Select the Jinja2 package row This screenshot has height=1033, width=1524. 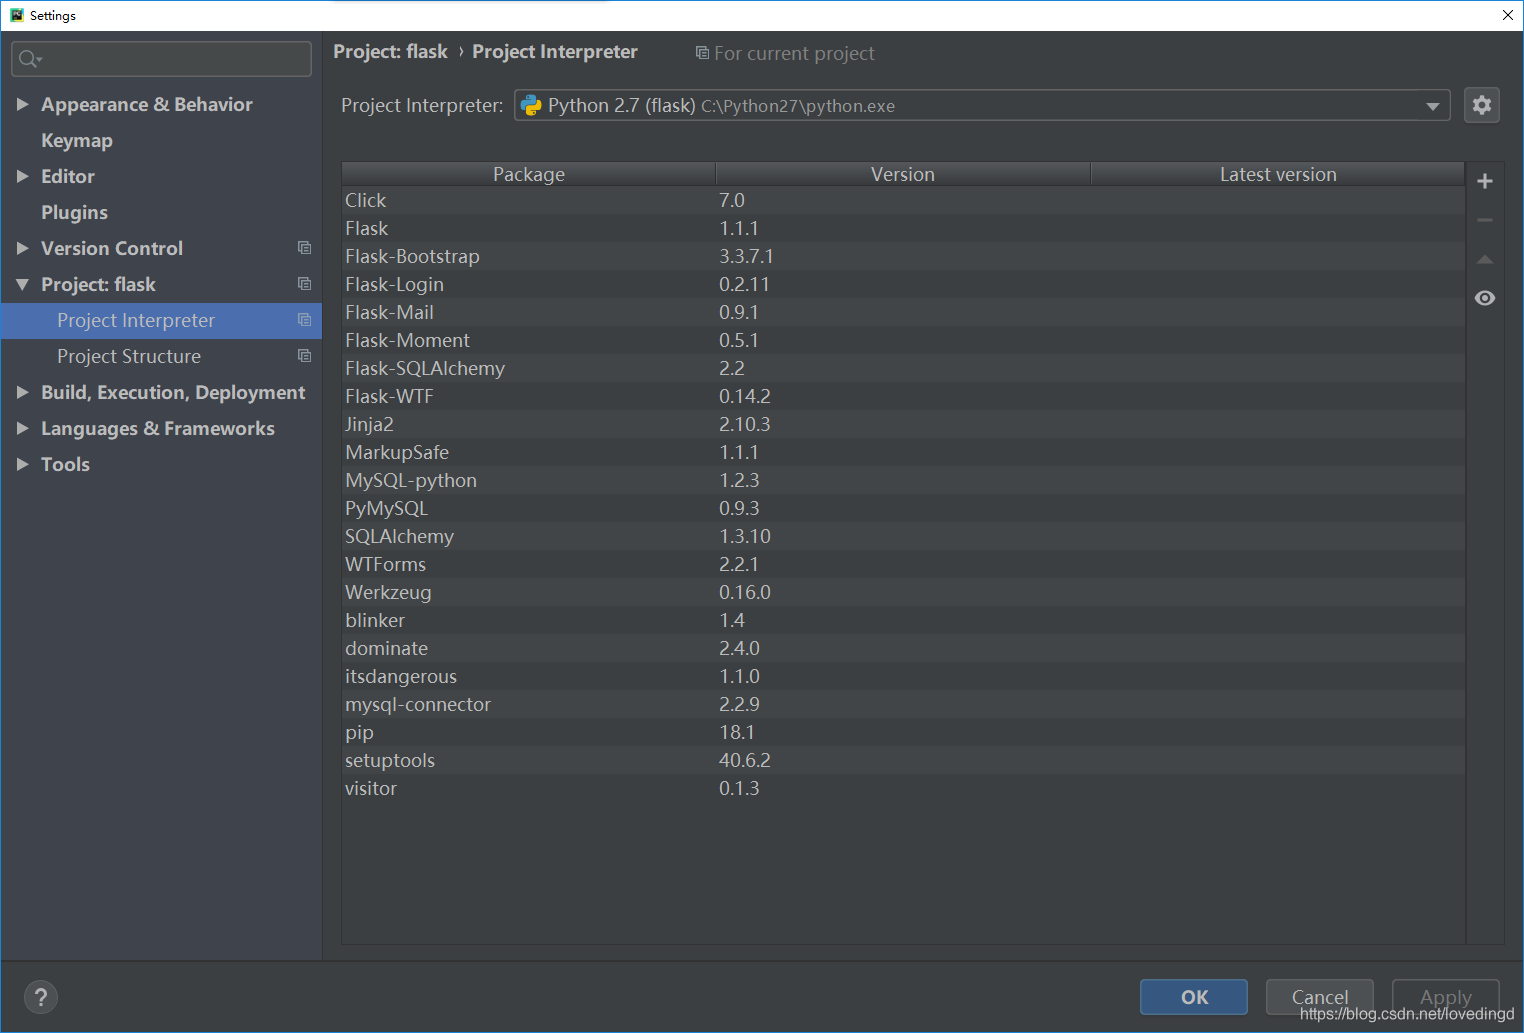coord(903,424)
